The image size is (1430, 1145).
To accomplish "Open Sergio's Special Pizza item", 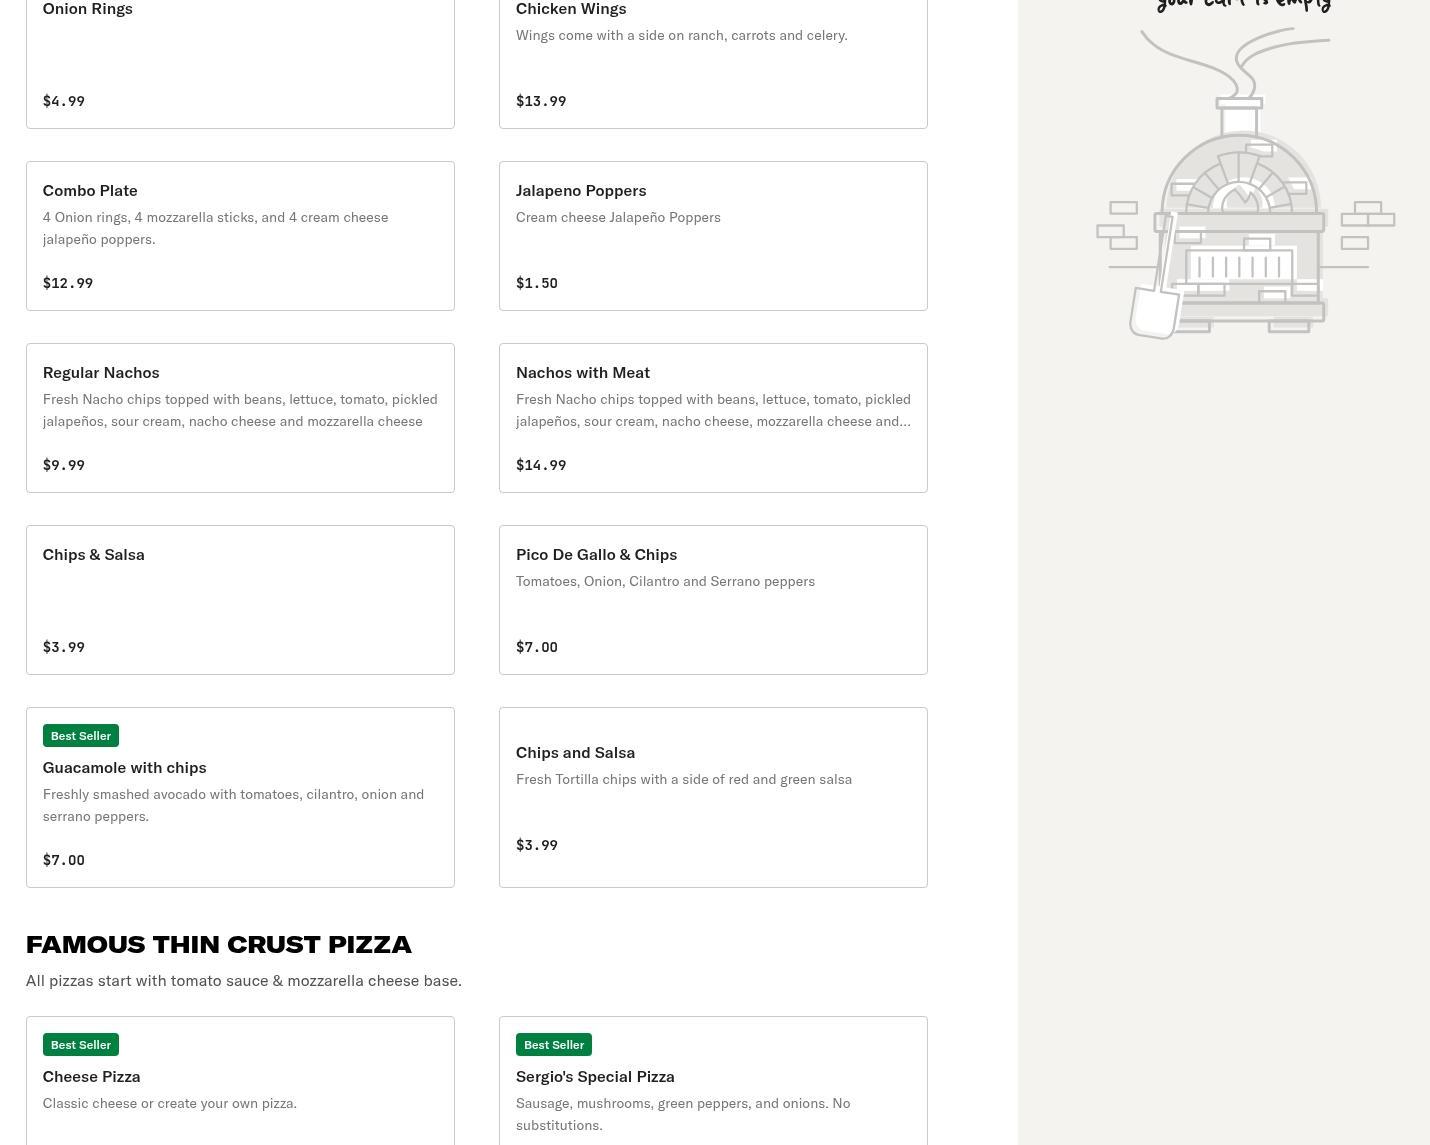I will [x=713, y=1081].
